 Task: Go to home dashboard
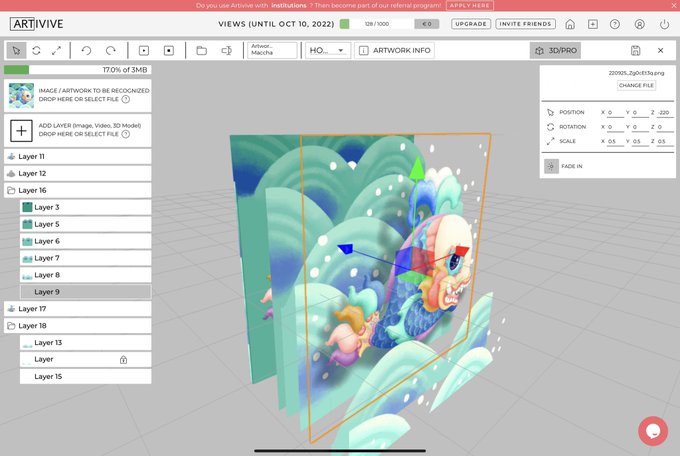(x=570, y=24)
